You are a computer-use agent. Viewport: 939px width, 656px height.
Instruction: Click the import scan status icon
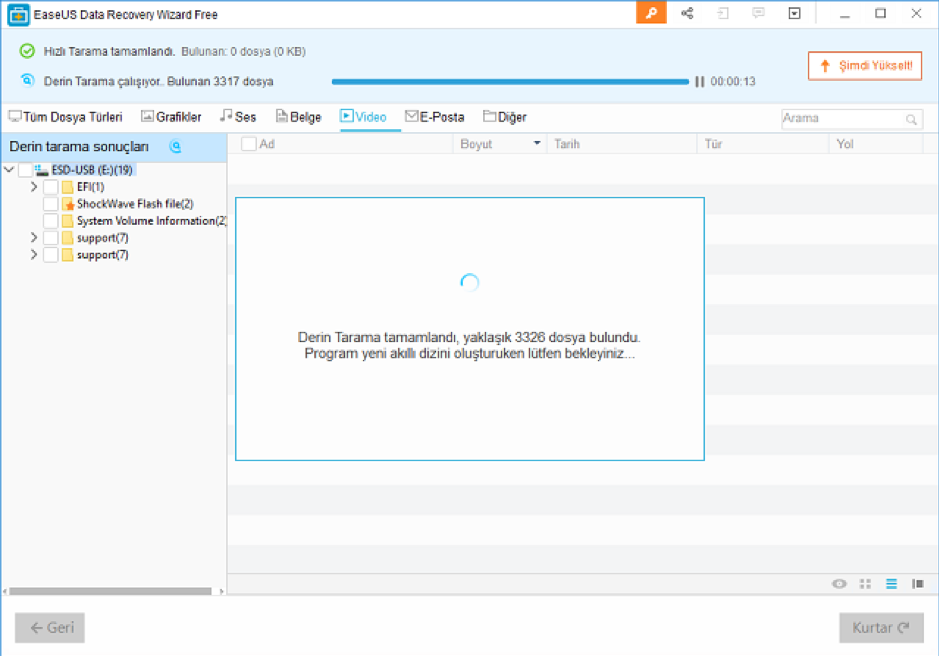[723, 13]
